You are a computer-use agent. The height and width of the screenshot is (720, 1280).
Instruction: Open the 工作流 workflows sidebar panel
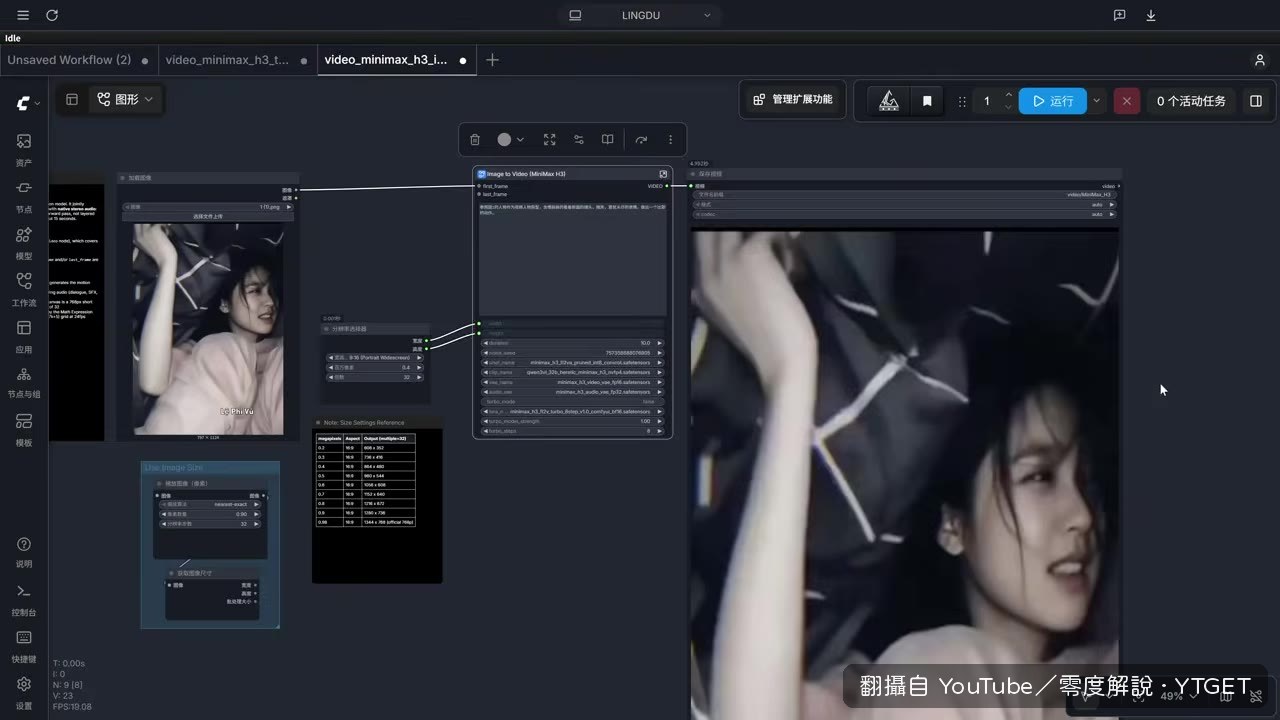point(24,289)
